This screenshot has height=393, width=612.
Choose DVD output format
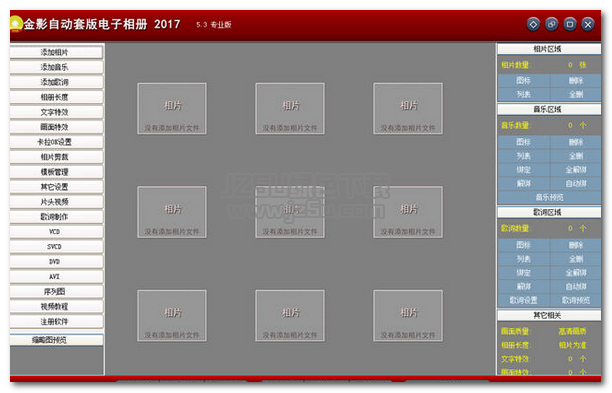56,261
